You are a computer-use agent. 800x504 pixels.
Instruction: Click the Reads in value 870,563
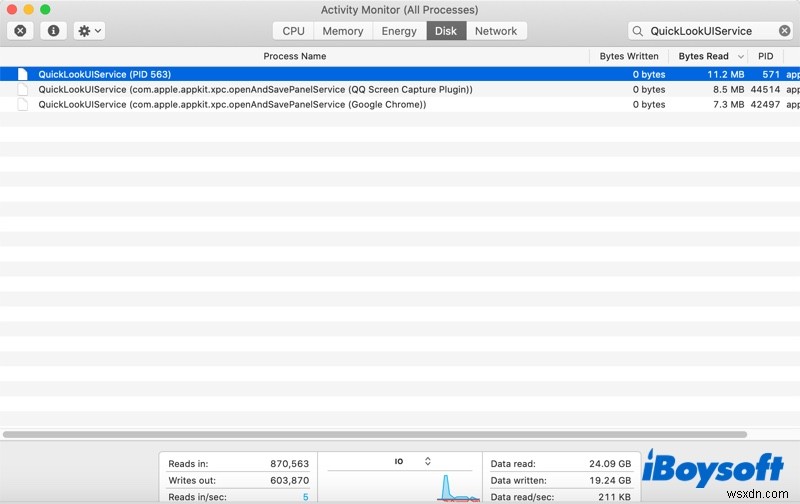coord(289,464)
